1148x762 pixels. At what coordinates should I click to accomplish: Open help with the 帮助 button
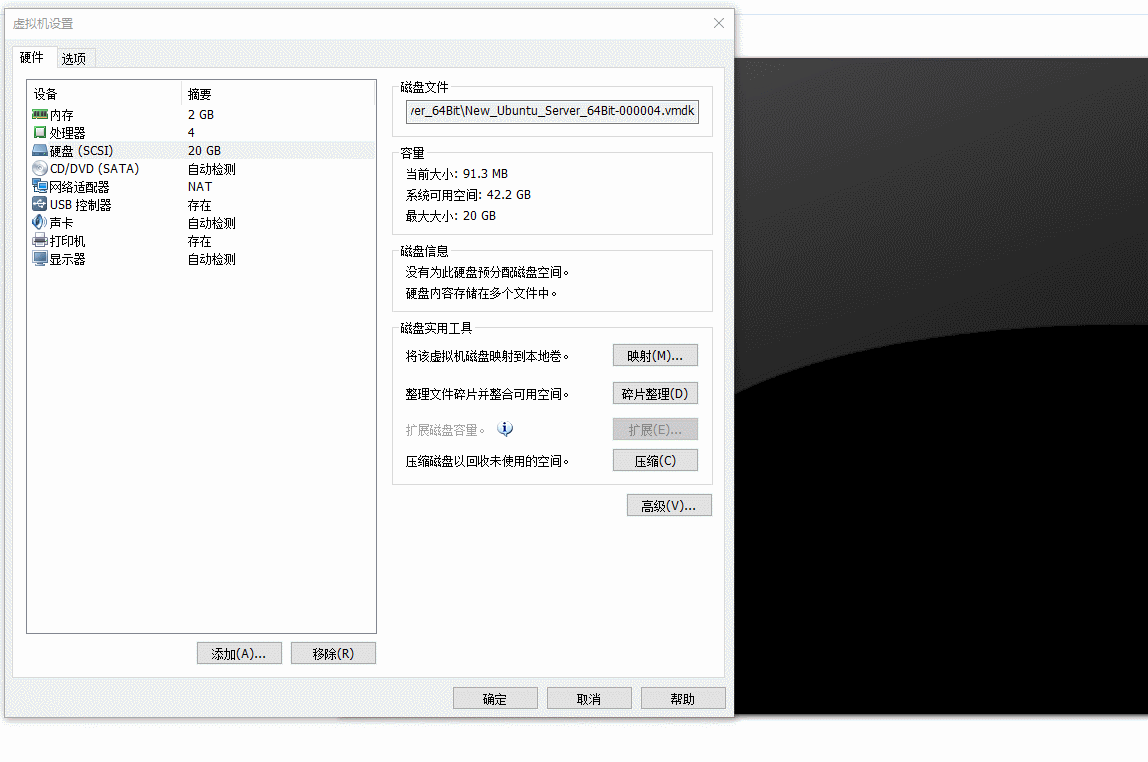pyautogui.click(x=683, y=698)
